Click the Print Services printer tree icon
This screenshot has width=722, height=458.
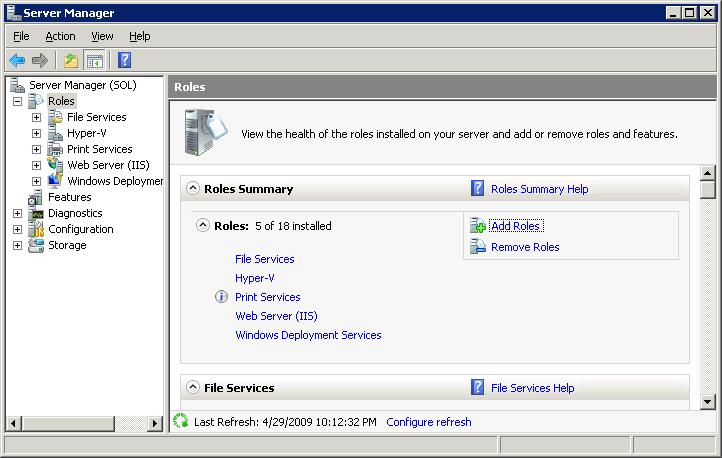[x=55, y=149]
